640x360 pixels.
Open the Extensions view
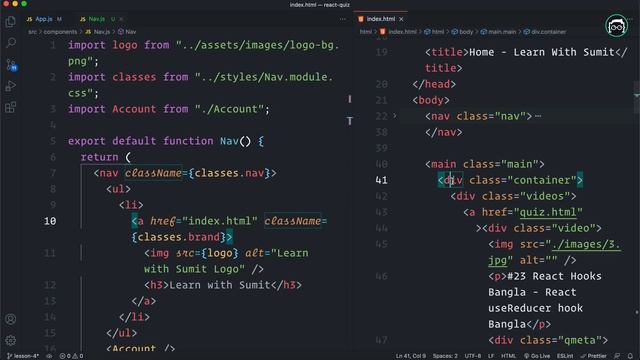tap(11, 107)
